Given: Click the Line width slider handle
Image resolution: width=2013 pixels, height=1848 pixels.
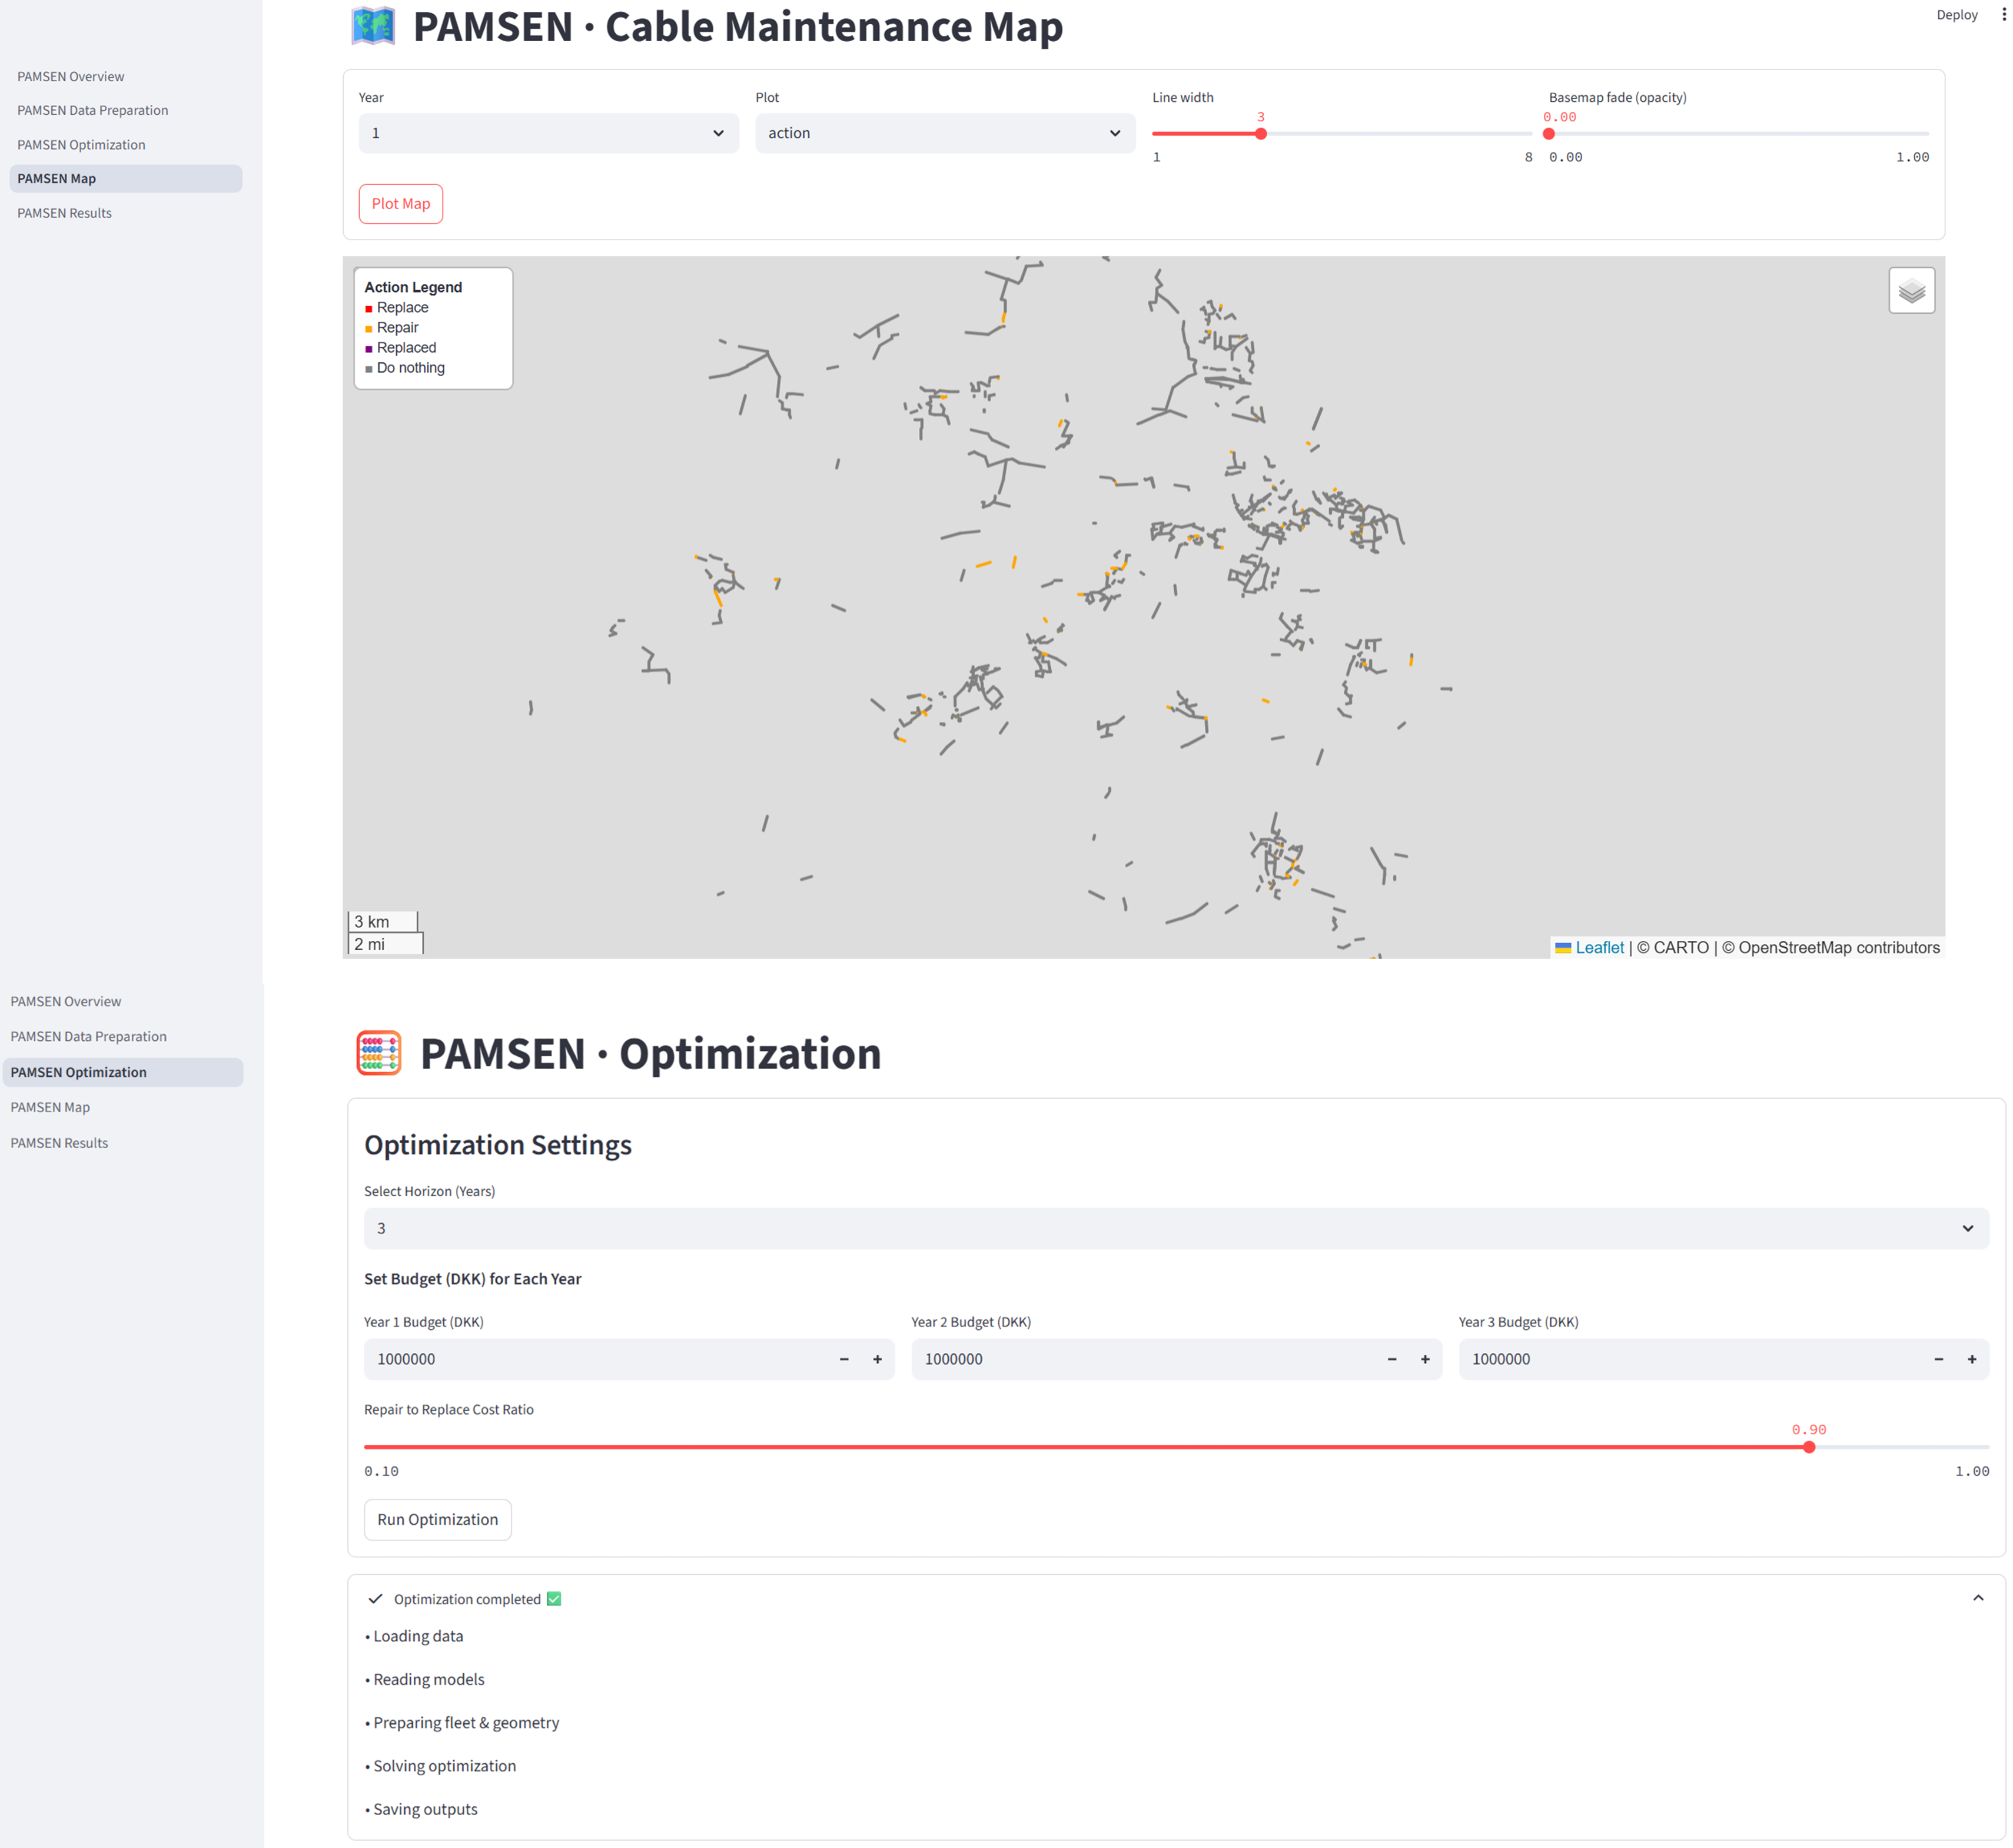Looking at the screenshot, I should tap(1260, 134).
